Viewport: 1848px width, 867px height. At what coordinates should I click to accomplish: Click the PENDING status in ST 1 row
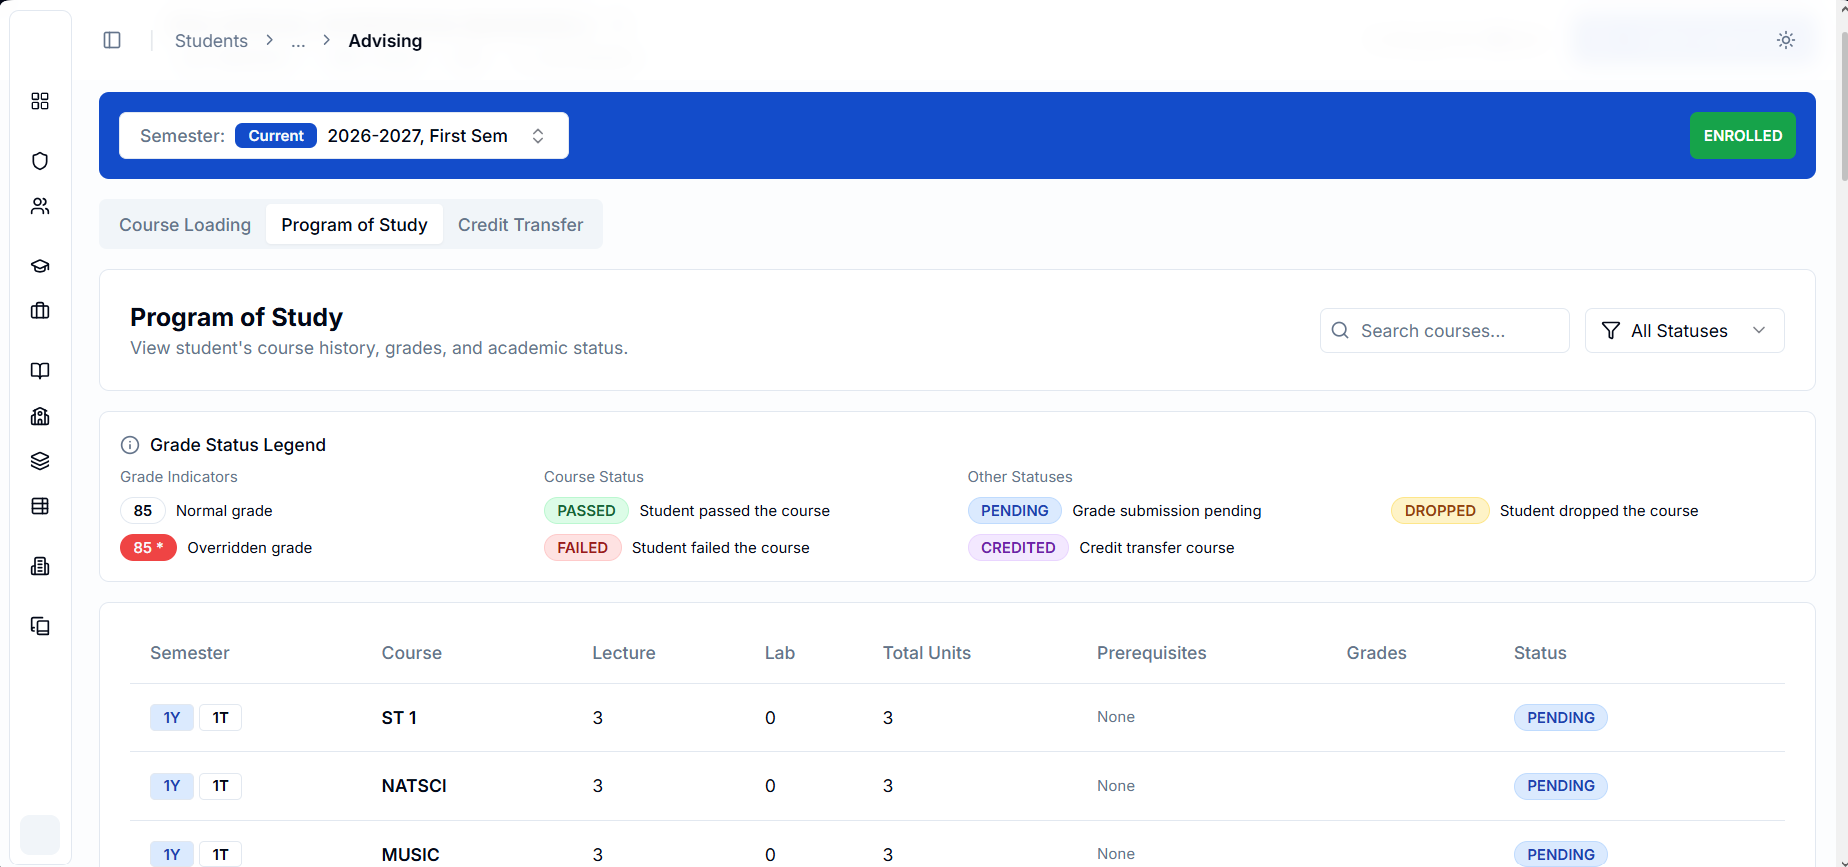pyautogui.click(x=1561, y=718)
